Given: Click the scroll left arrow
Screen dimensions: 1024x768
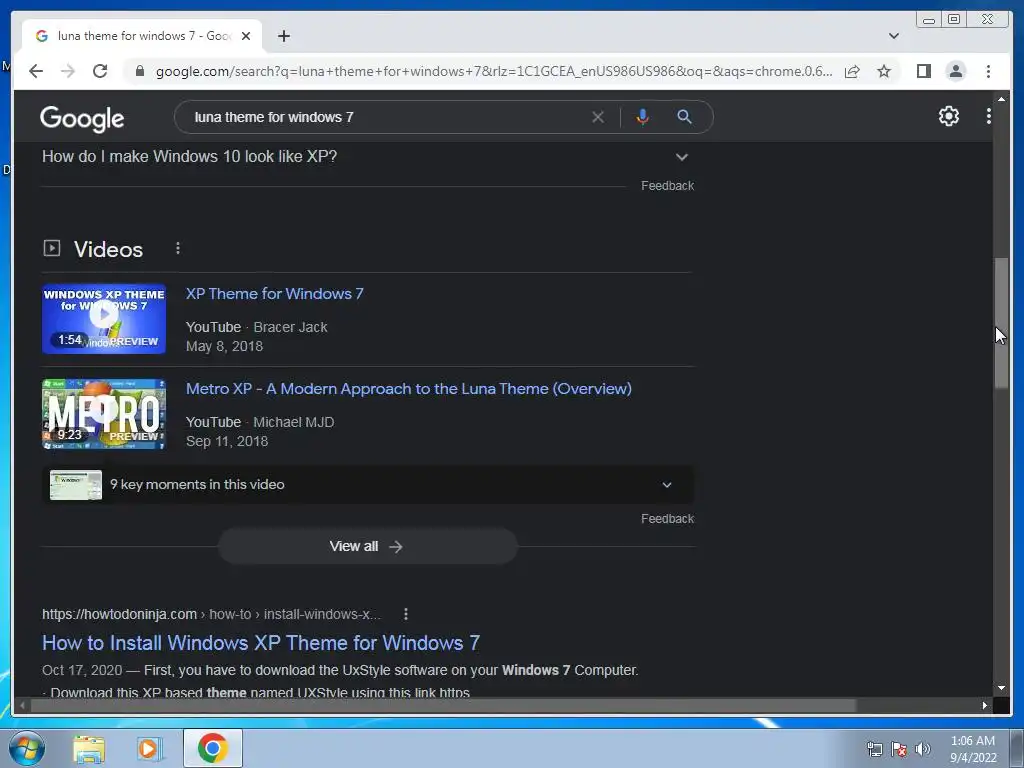Looking at the screenshot, I should coord(22,705).
